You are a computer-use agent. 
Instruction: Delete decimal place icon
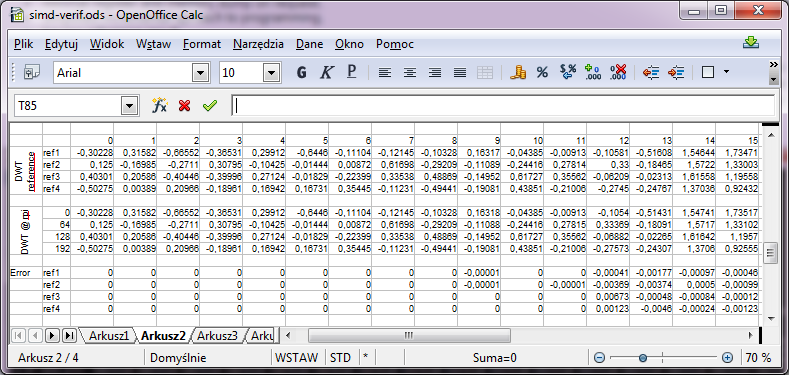tap(617, 73)
